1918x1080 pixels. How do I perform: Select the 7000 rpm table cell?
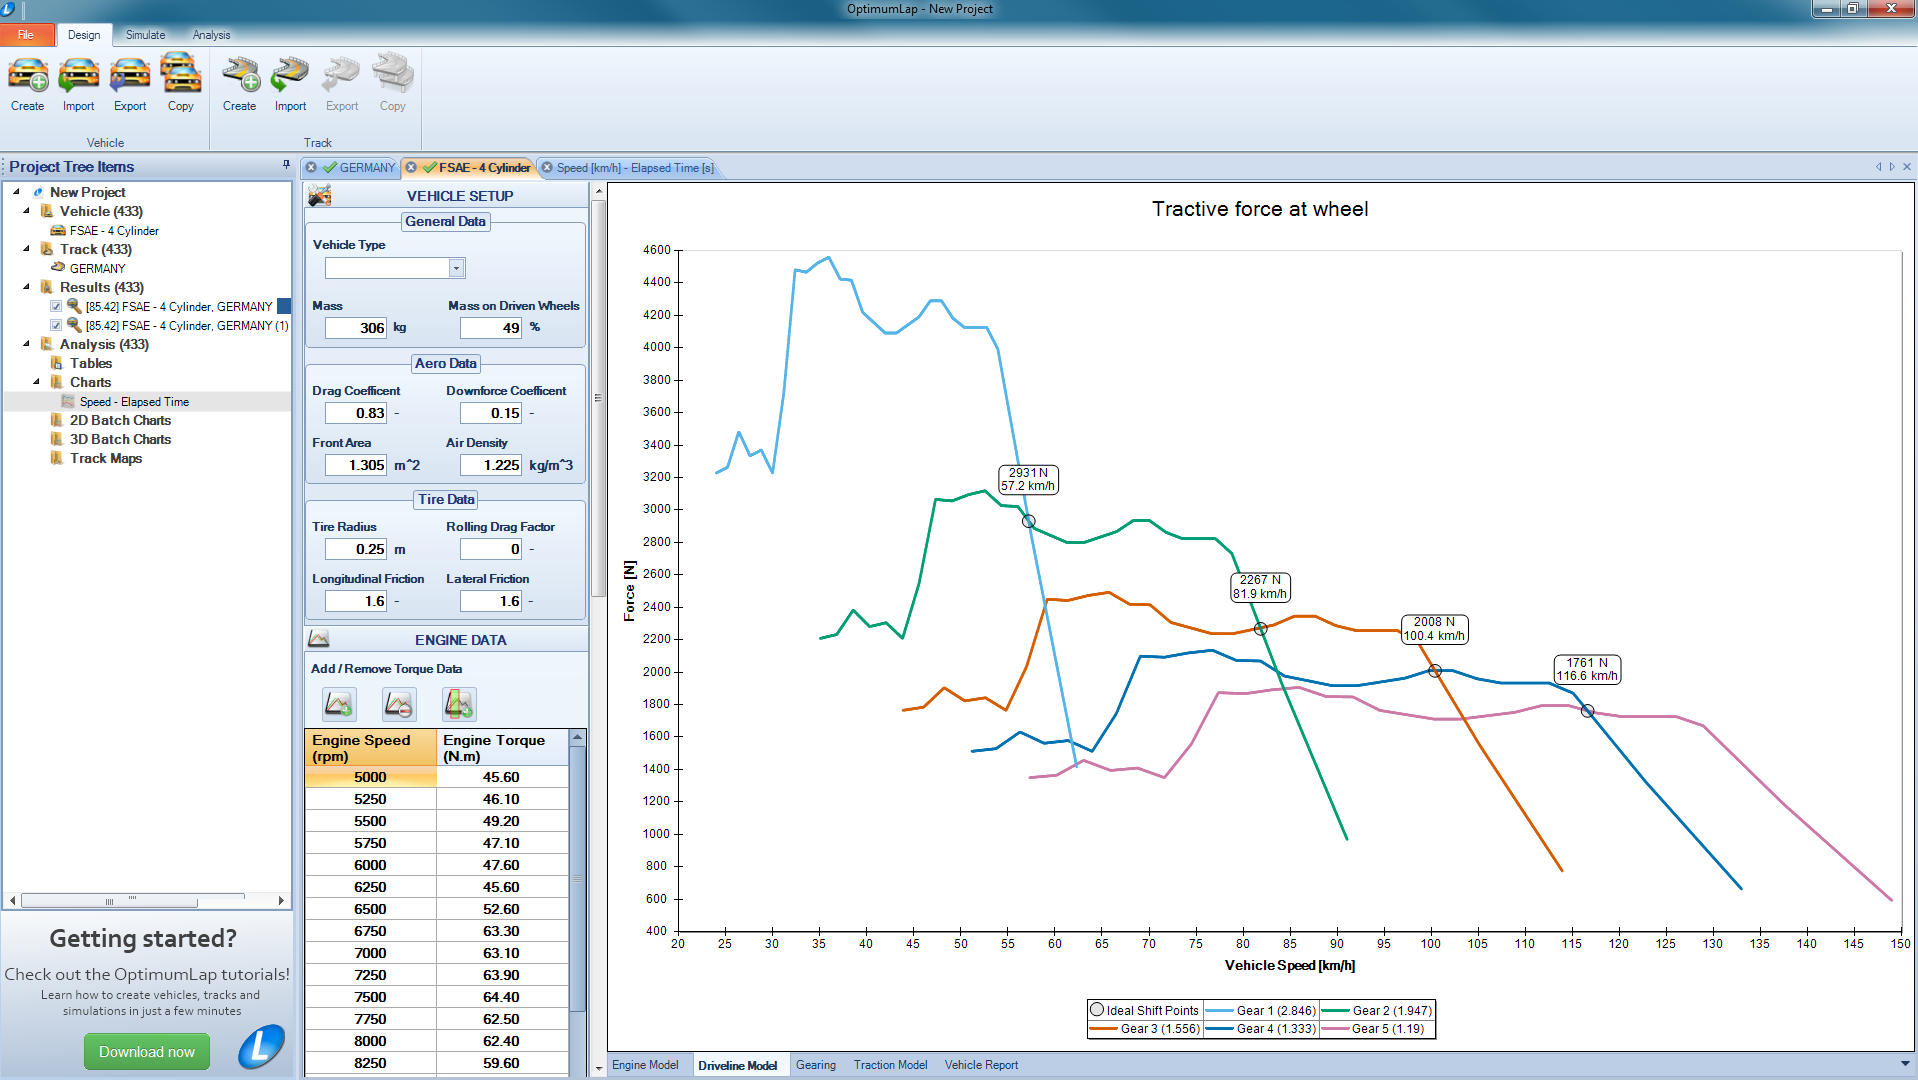[x=370, y=953]
